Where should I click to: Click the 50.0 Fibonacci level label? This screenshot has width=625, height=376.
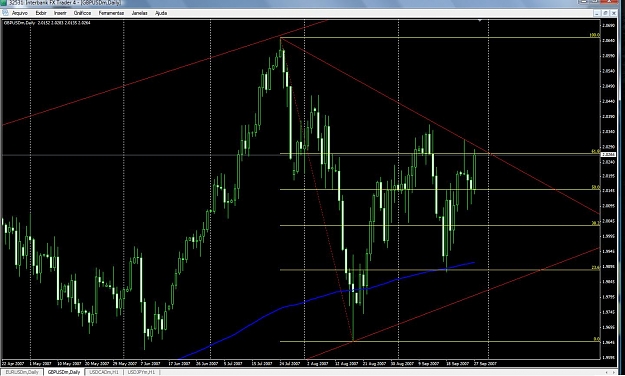click(x=596, y=187)
